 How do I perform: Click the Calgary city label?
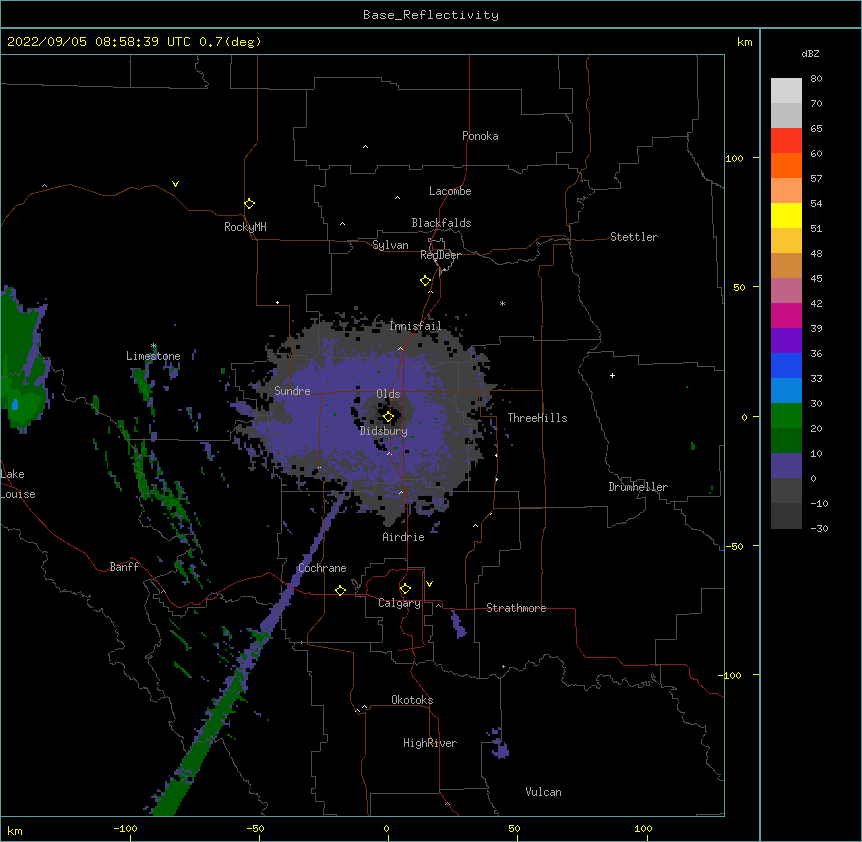(399, 603)
